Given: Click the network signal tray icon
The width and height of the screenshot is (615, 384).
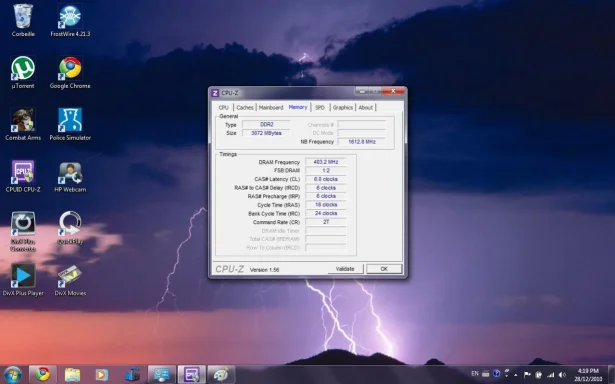Looking at the screenshot, I should 551,375.
